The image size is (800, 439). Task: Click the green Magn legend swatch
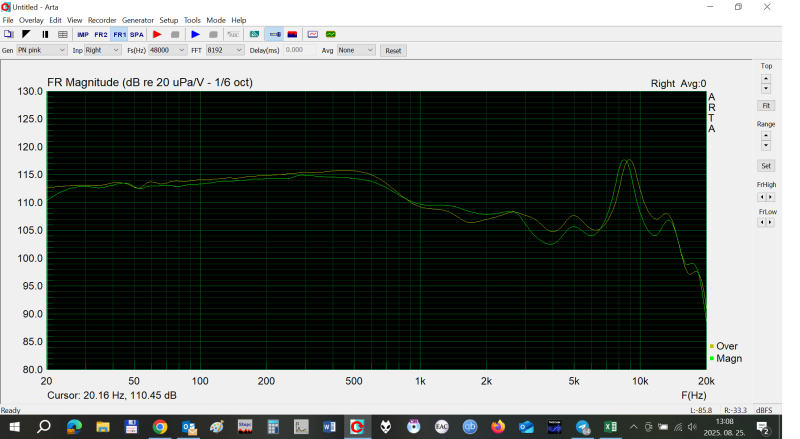tap(712, 358)
